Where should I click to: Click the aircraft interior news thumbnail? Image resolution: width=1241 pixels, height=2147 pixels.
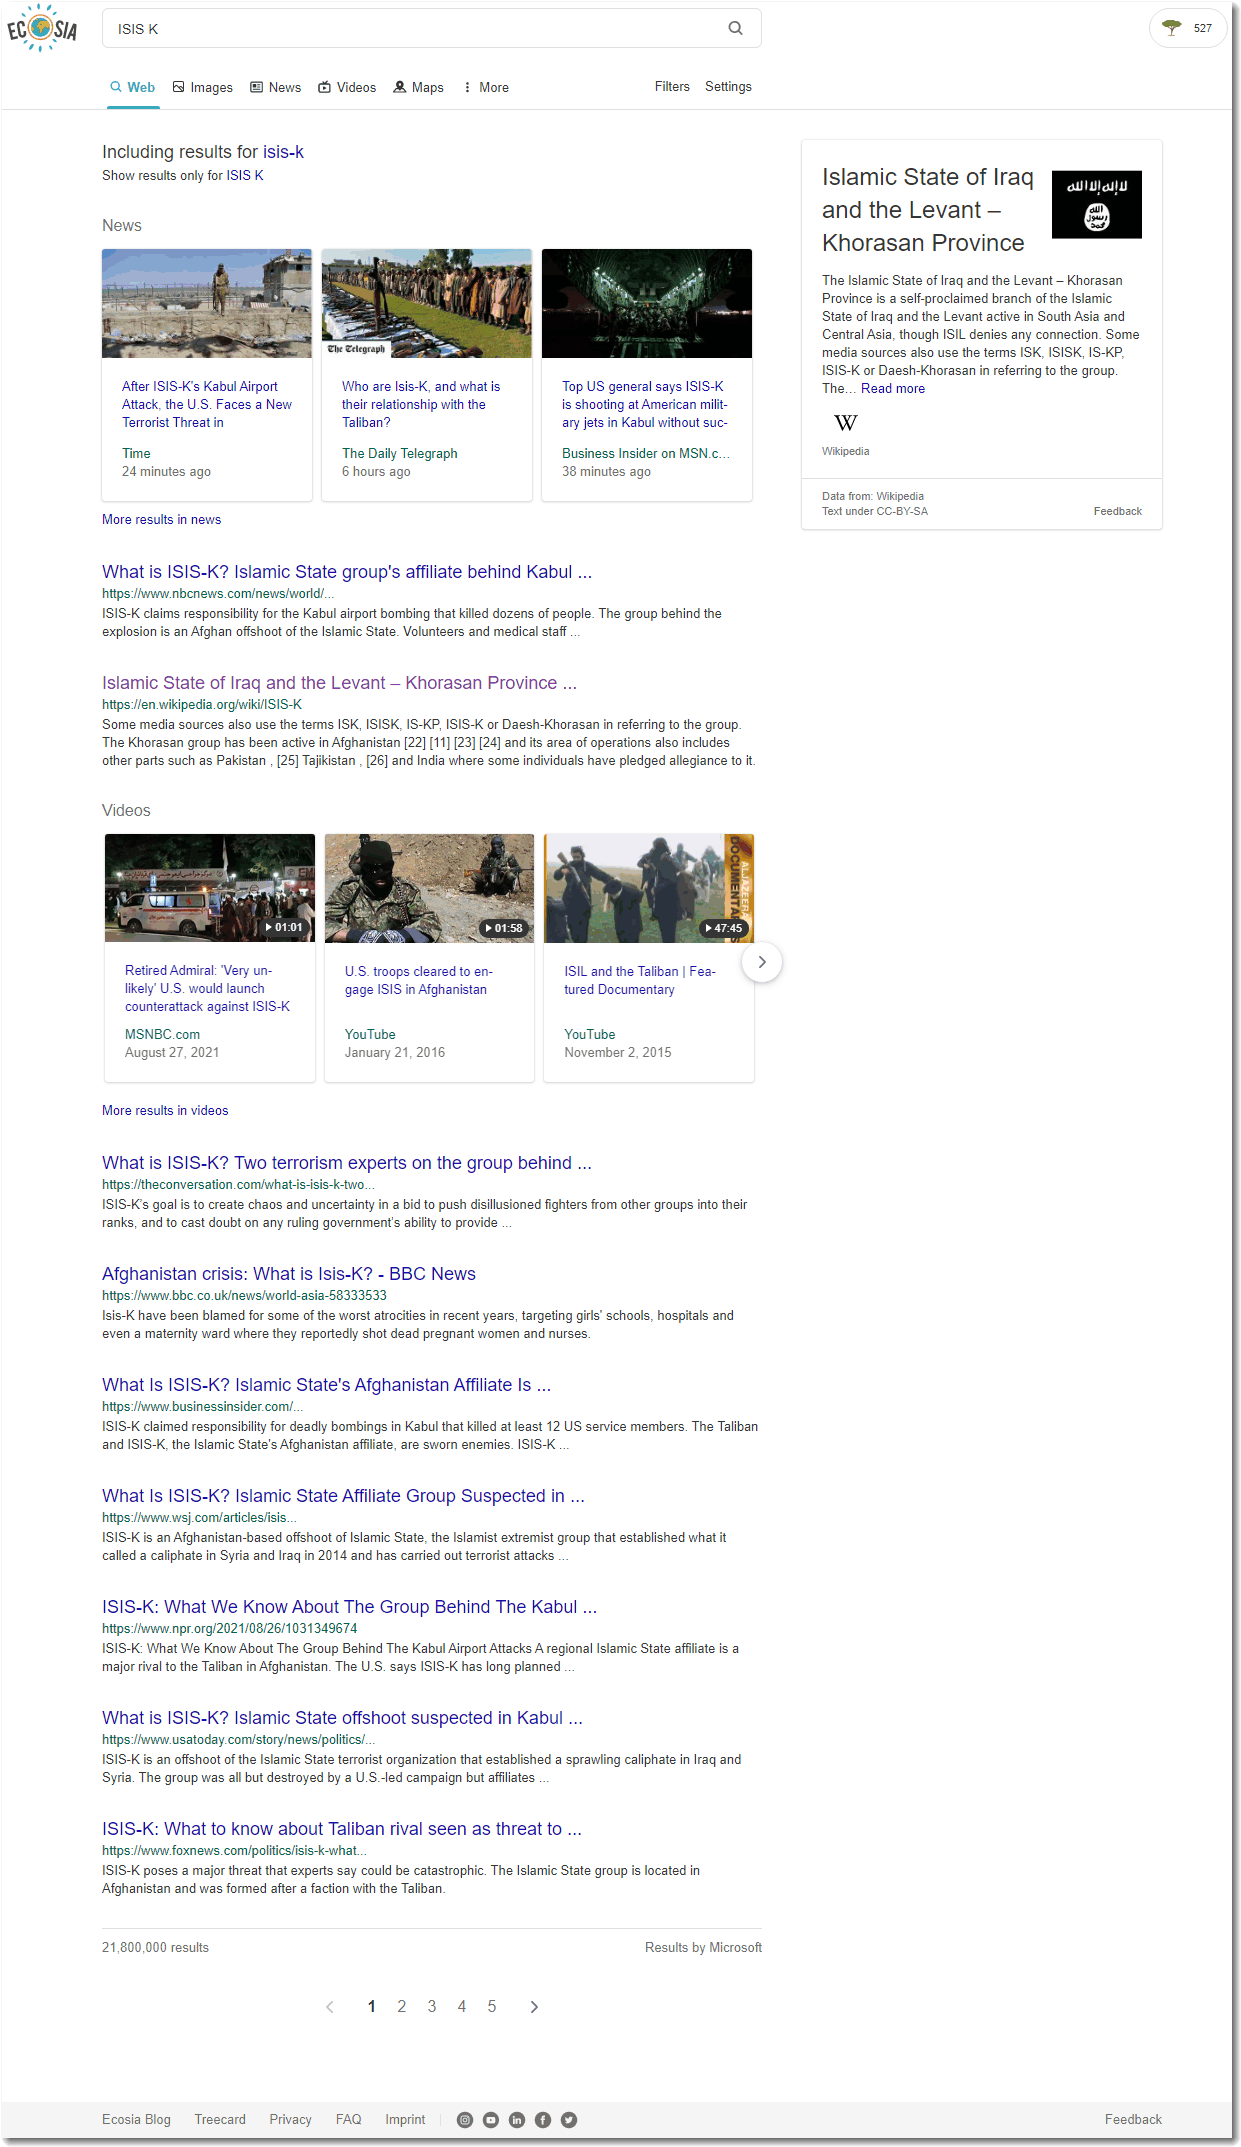click(x=647, y=303)
